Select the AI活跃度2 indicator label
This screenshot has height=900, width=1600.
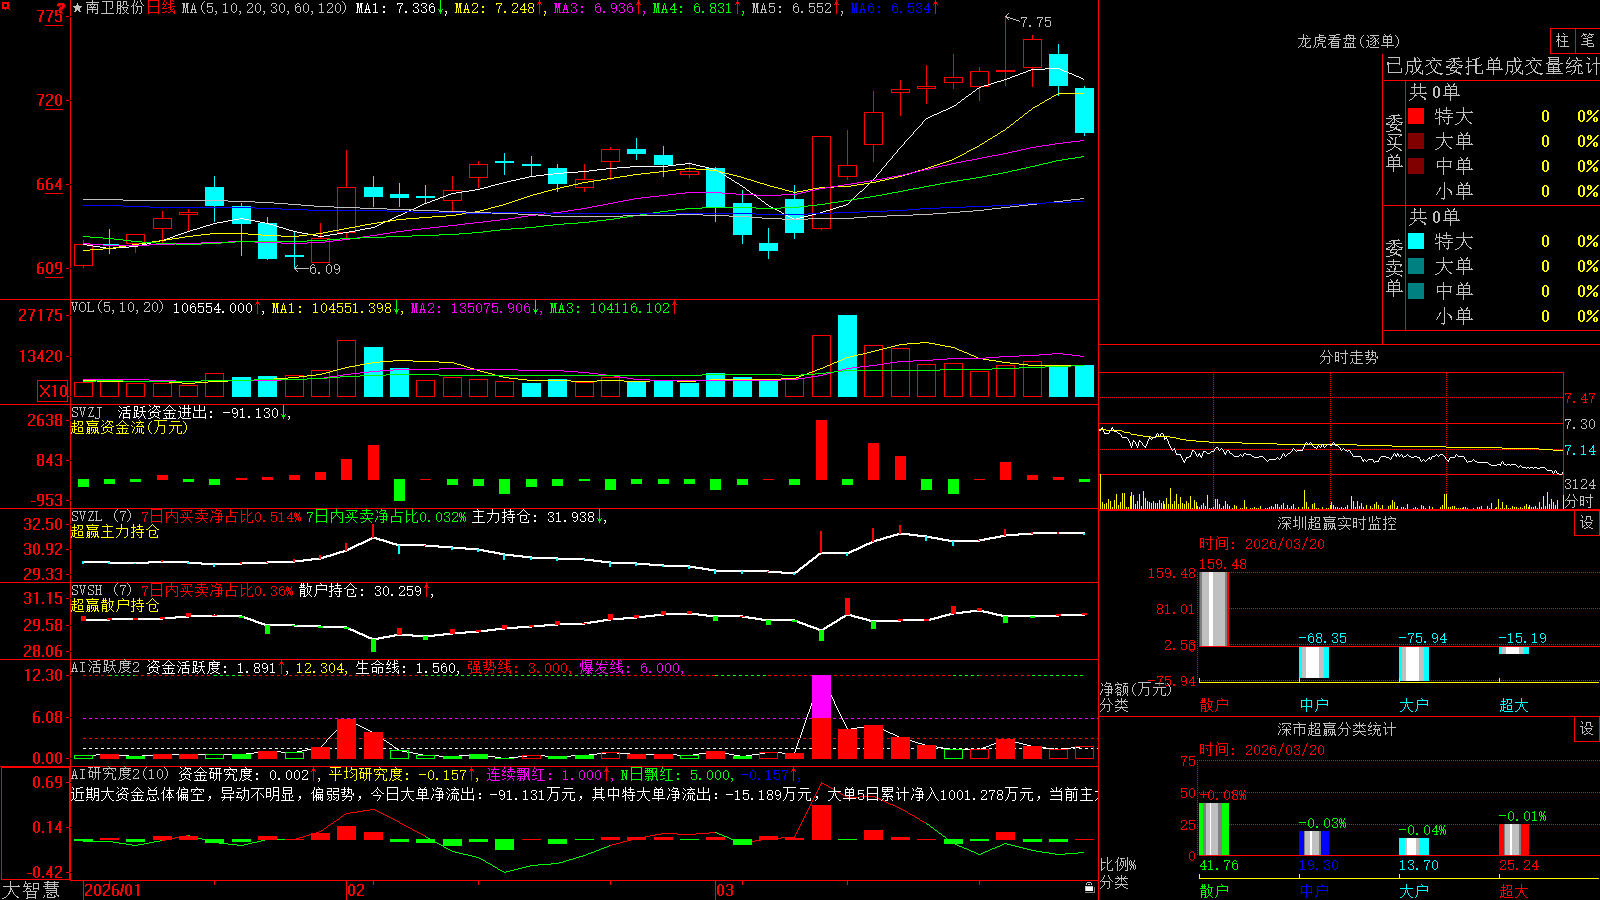(x=106, y=667)
